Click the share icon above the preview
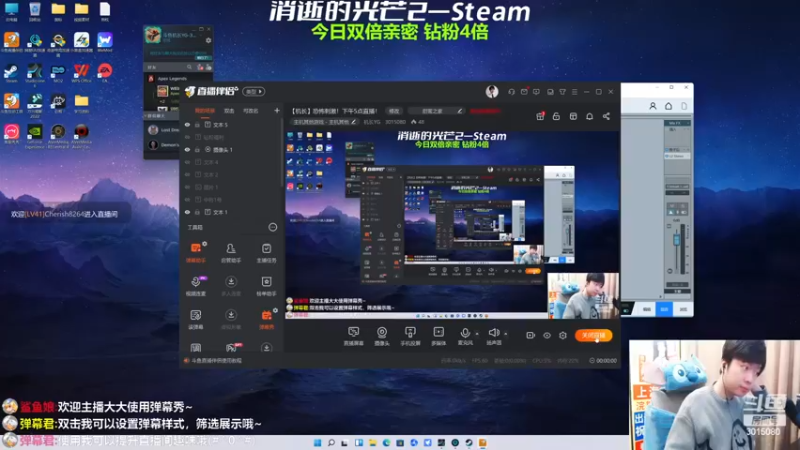This screenshot has height=450, width=800. 606,116
